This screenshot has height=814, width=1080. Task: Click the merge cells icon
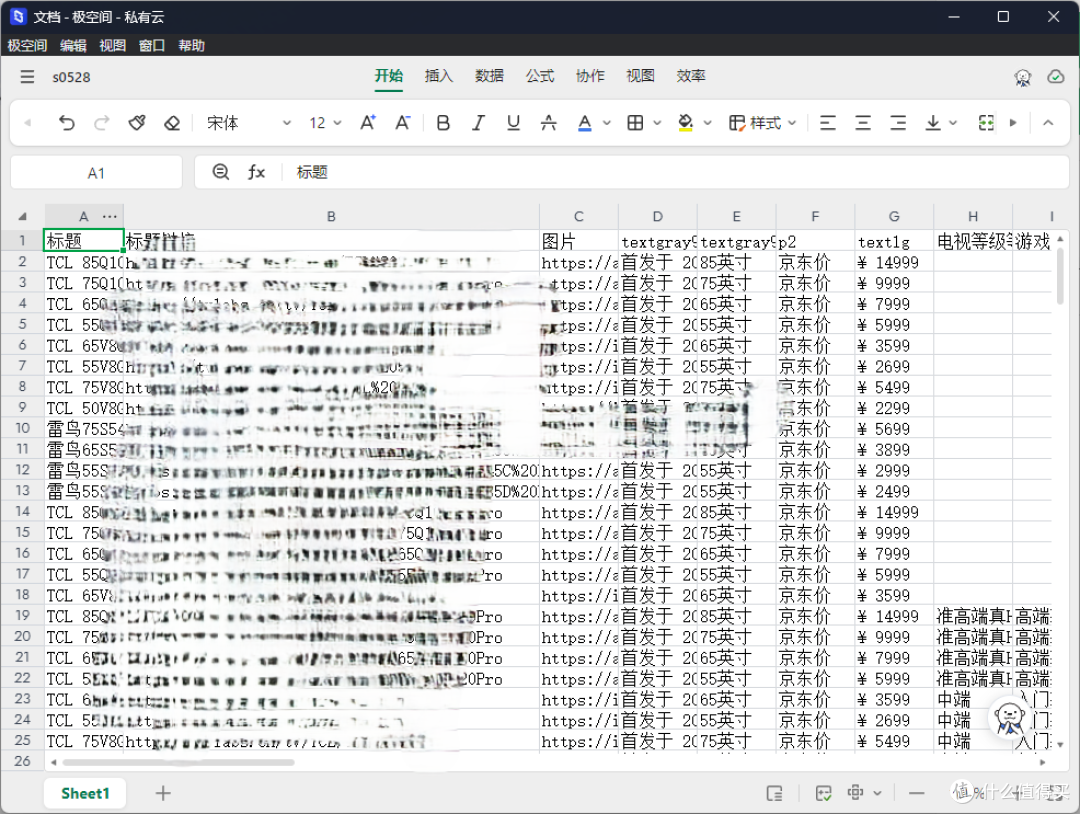pos(986,123)
